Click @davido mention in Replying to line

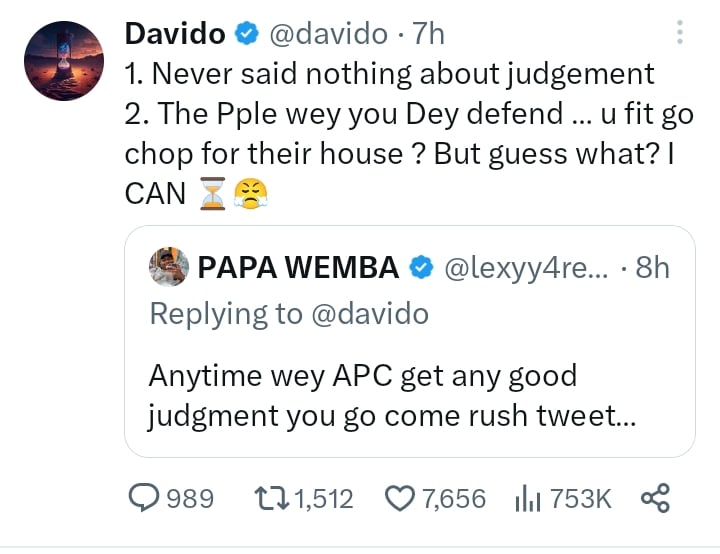point(369,313)
